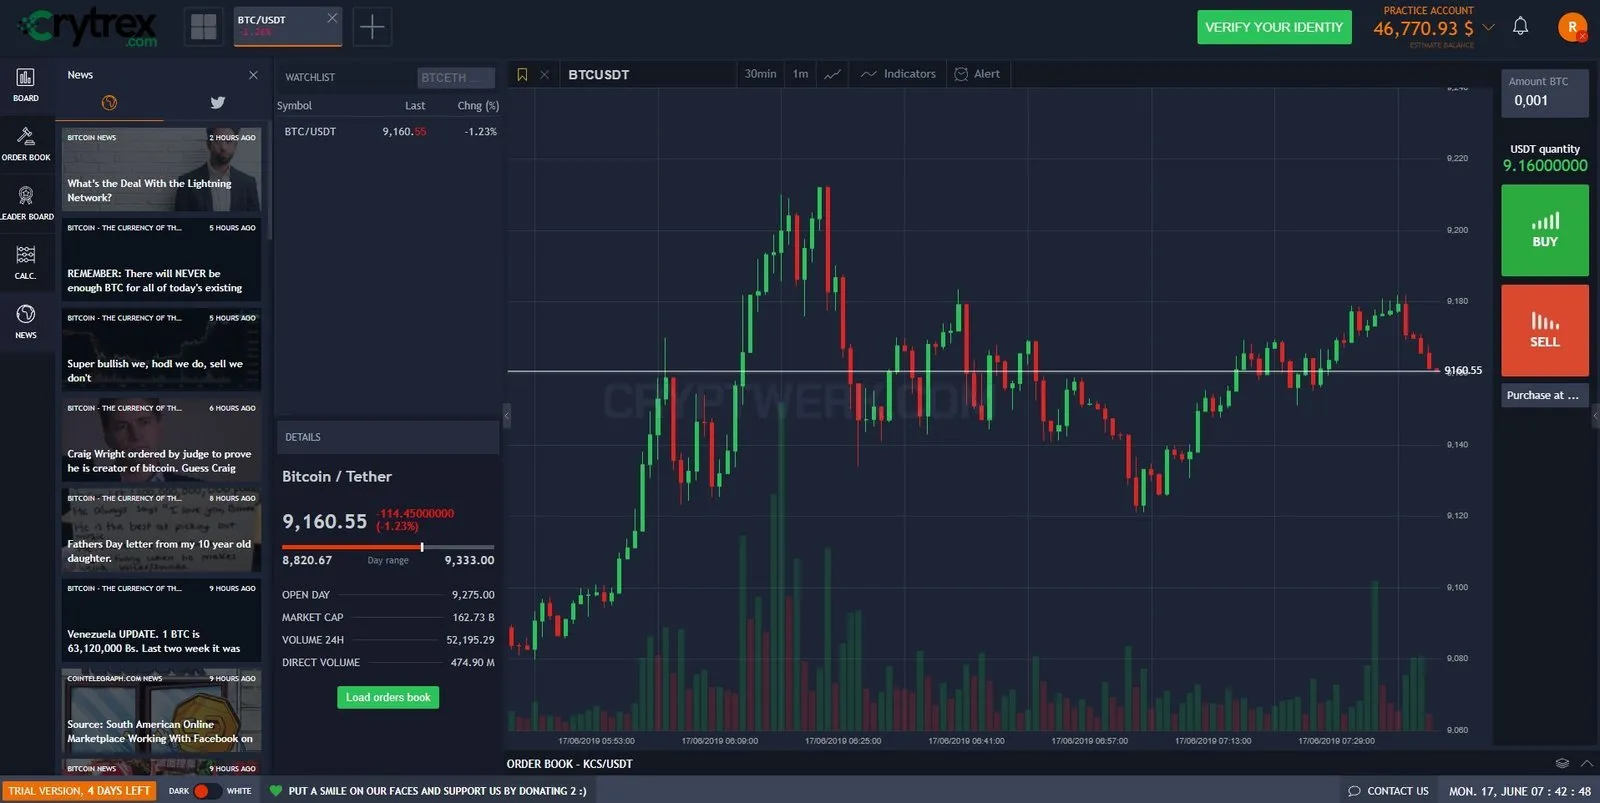Select BTC/USDT row in watchlist
1600x803 pixels.
click(x=388, y=131)
